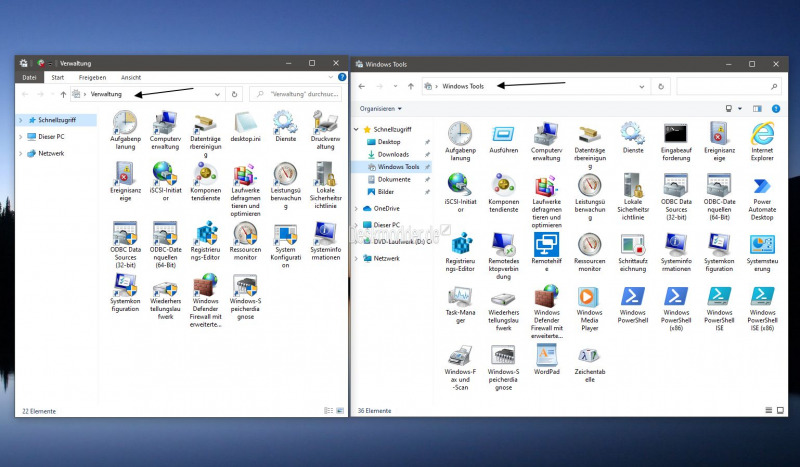Viewport: 800px width, 467px height.
Task: Open the WordPad icon
Action: point(546,359)
